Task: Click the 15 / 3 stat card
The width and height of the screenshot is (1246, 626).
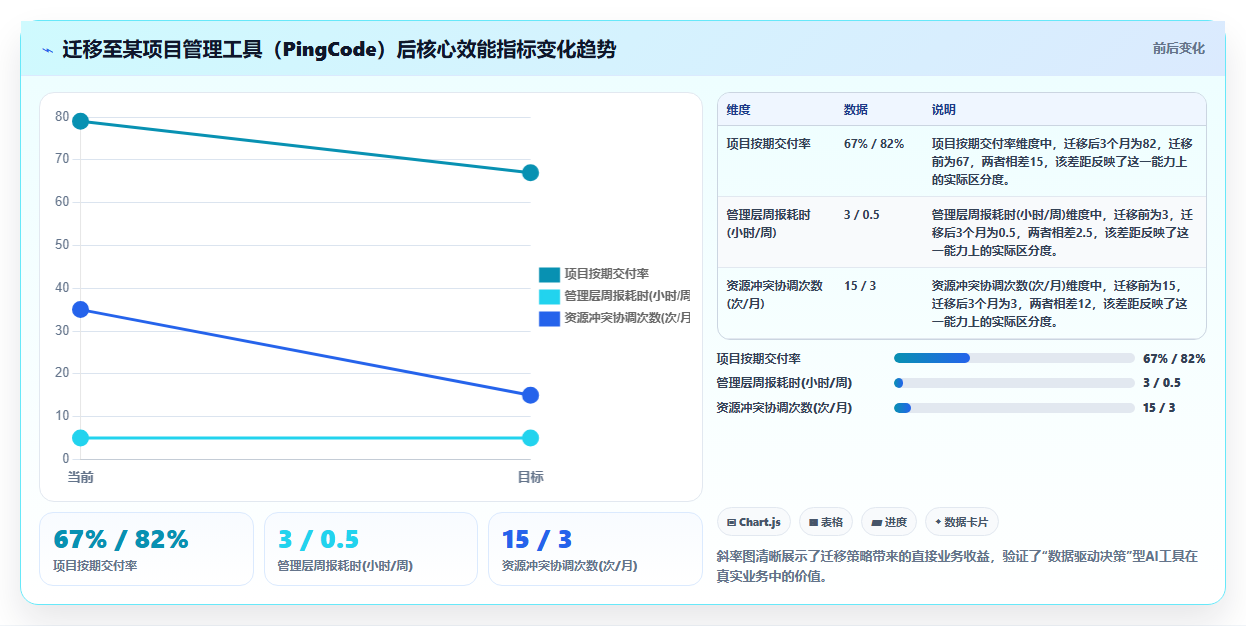Action: pos(595,549)
